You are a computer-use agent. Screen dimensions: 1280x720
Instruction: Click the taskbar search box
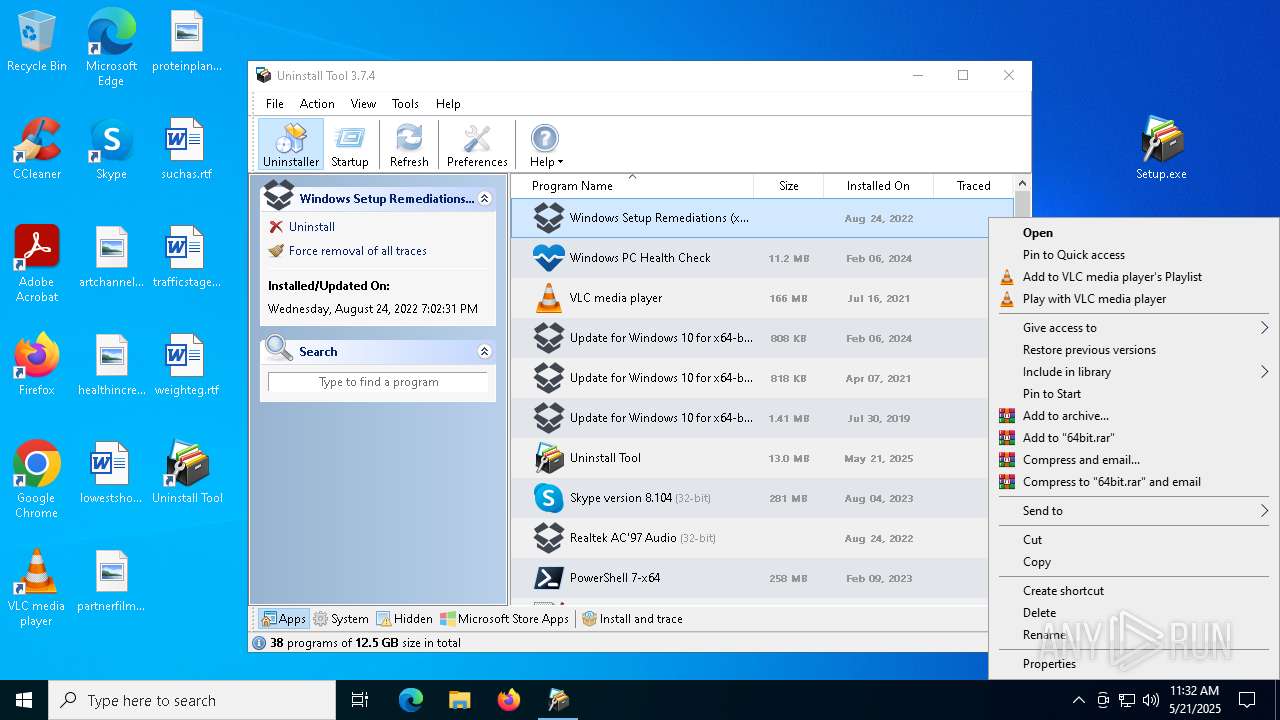pyautogui.click(x=192, y=700)
